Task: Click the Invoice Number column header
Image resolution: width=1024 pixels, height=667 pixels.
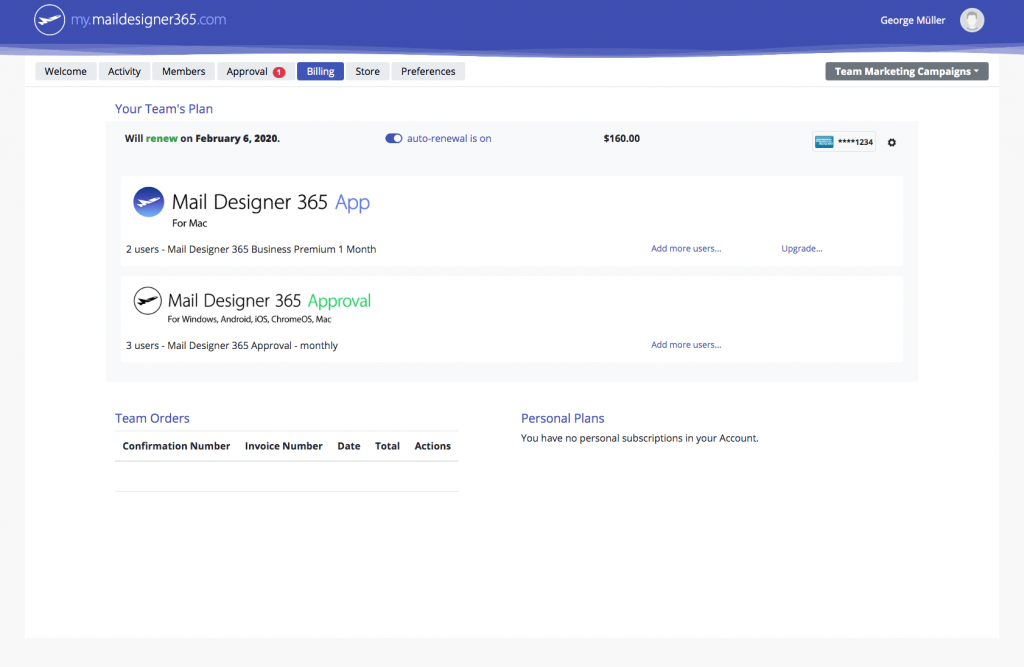Action: 283,446
